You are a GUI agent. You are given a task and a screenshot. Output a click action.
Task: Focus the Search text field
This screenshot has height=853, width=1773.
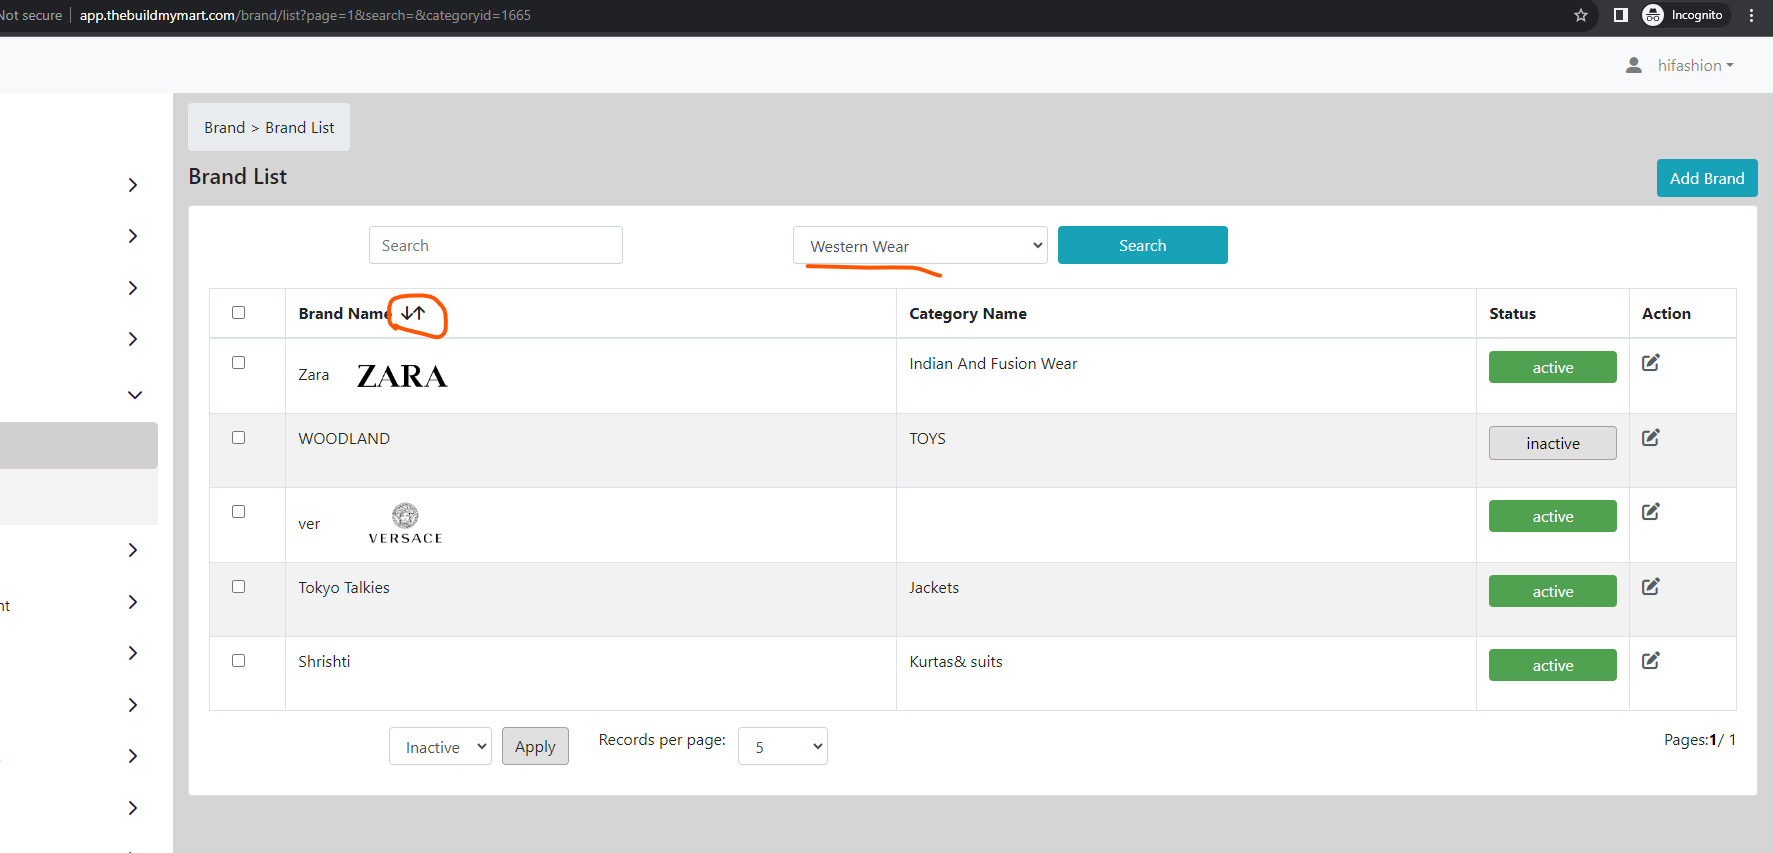pos(495,245)
